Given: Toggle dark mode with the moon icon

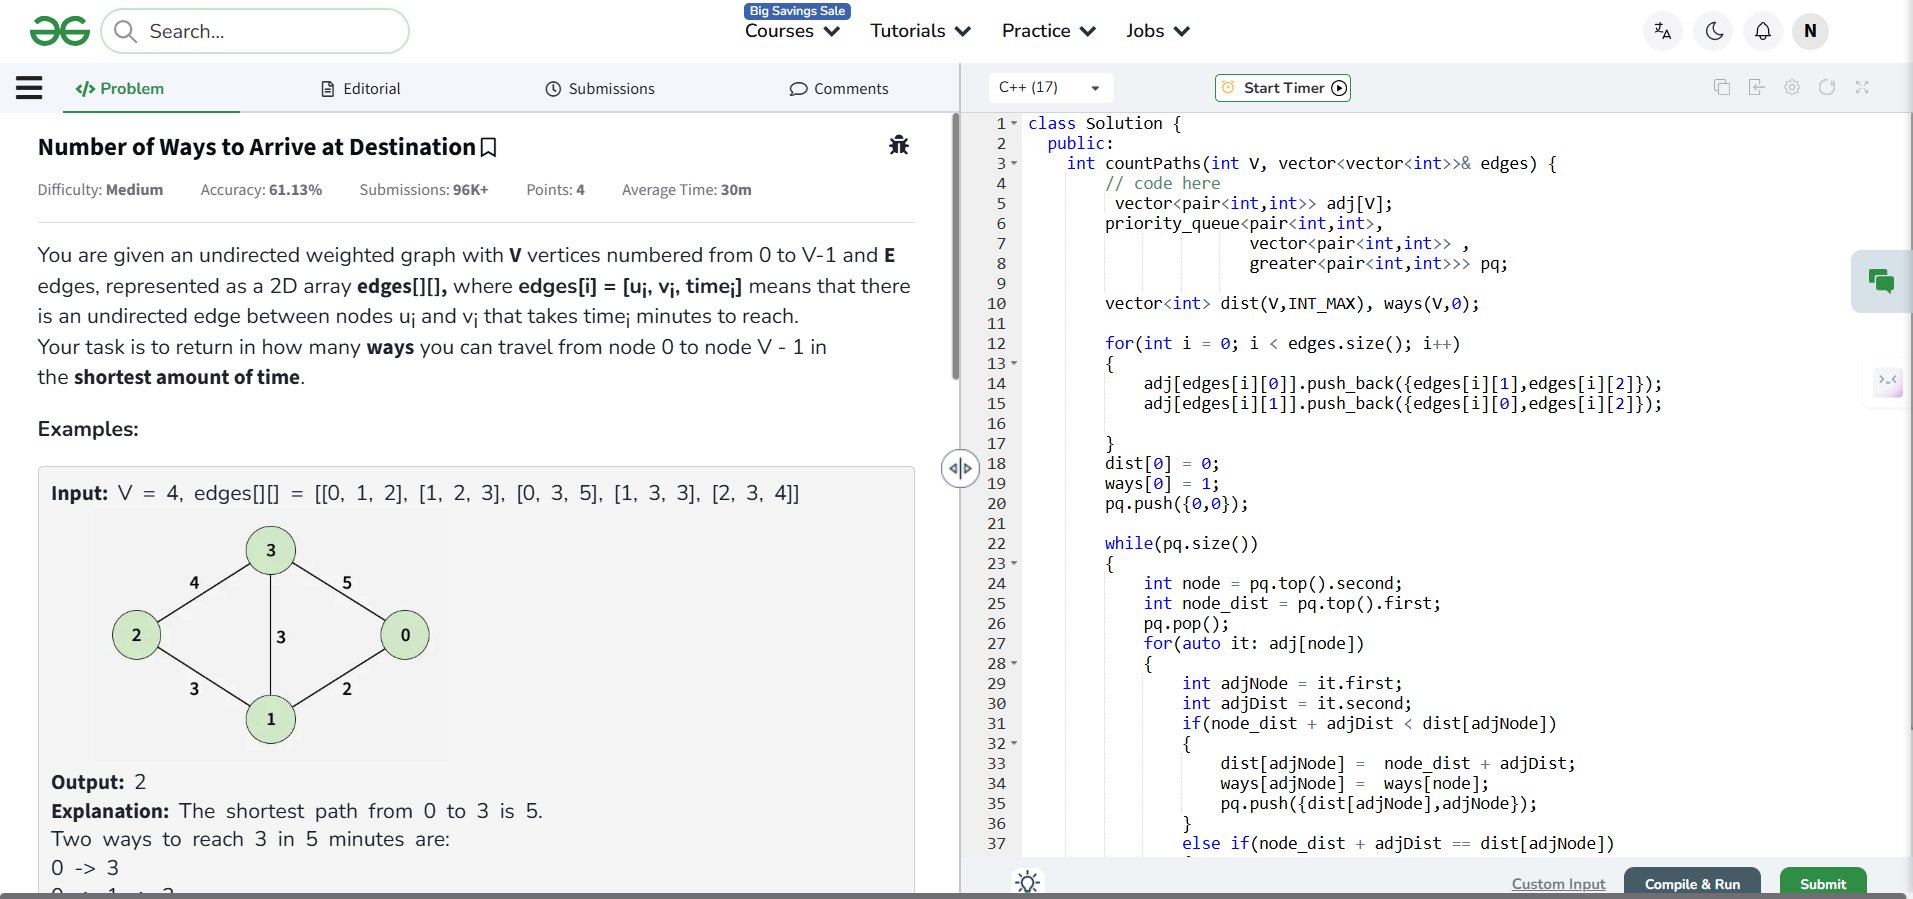Looking at the screenshot, I should click(1713, 31).
